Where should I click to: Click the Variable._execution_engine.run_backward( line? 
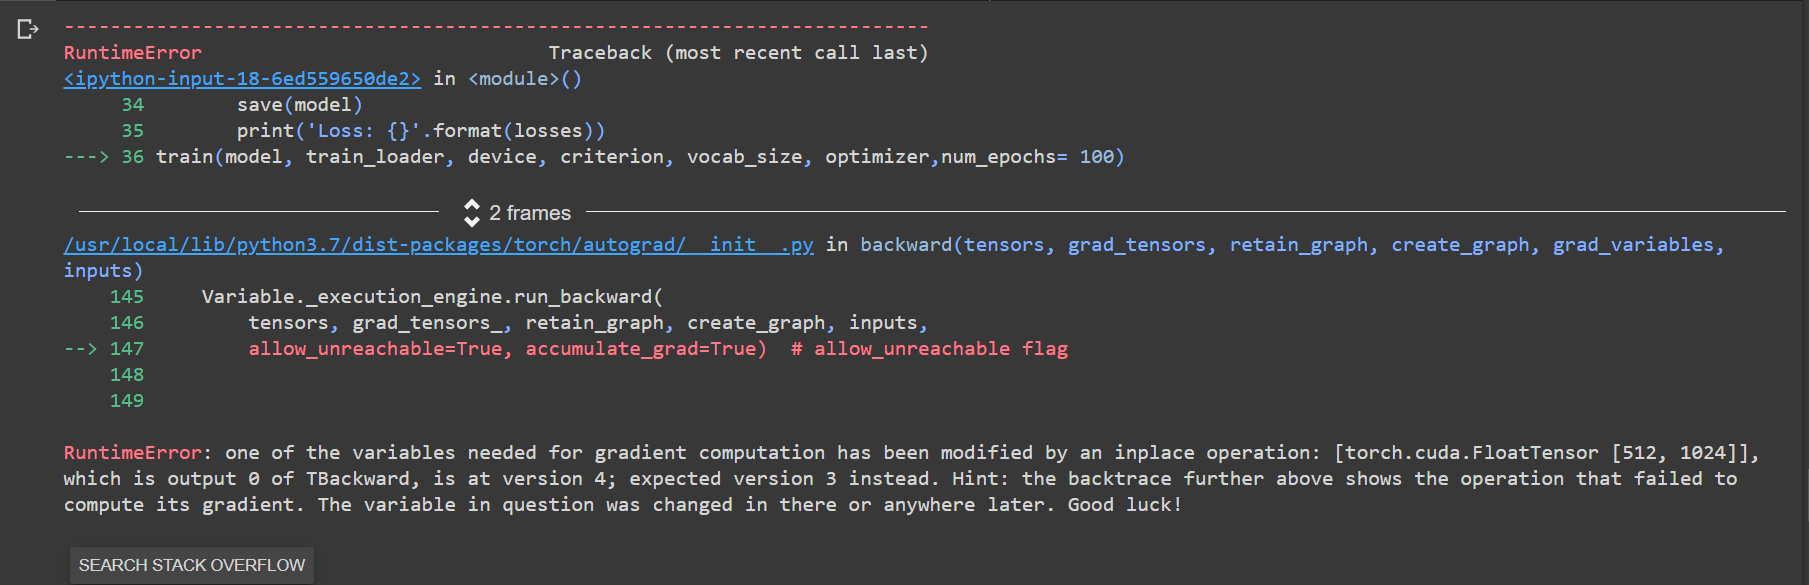pyautogui.click(x=432, y=297)
